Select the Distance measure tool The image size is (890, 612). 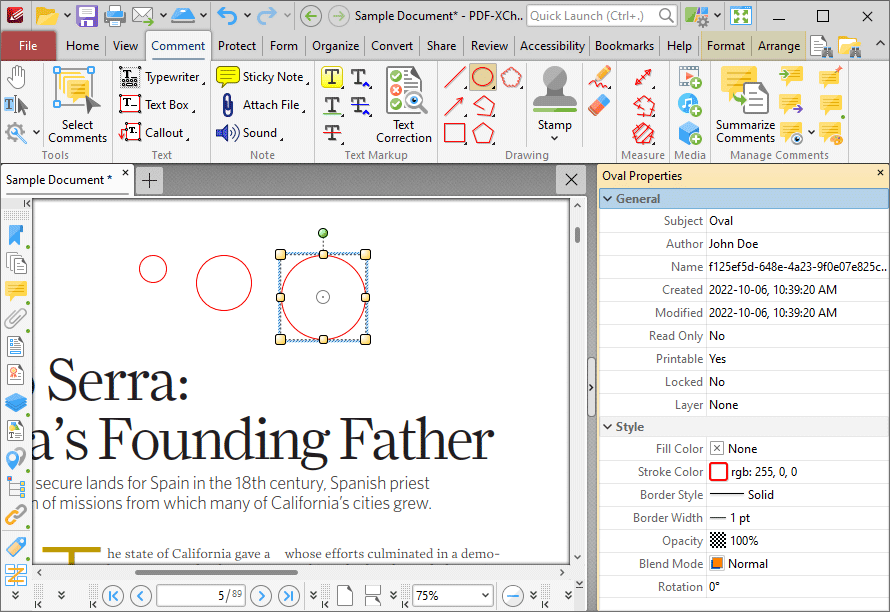pos(643,77)
